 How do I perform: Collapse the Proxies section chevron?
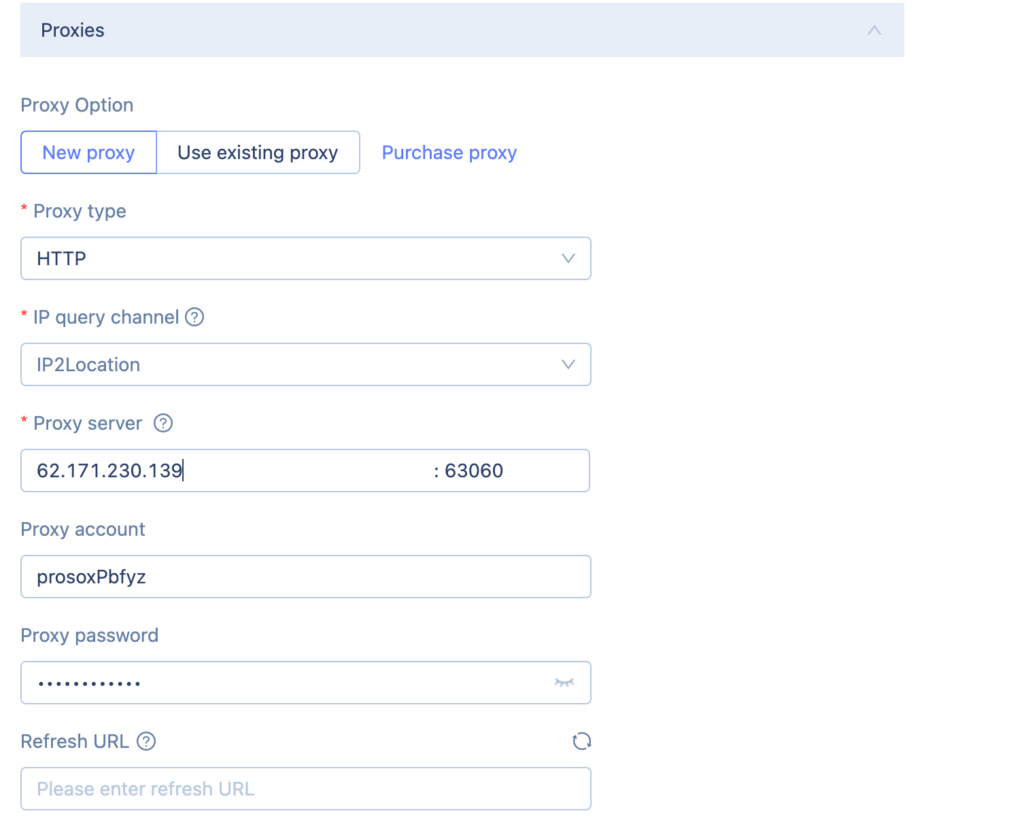[874, 30]
